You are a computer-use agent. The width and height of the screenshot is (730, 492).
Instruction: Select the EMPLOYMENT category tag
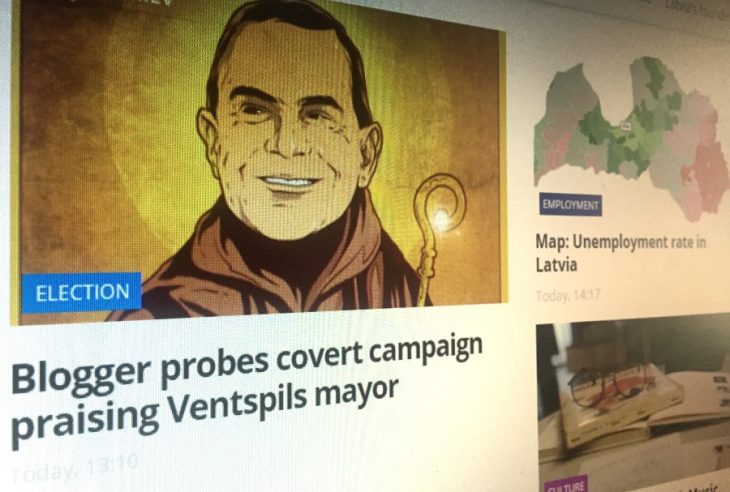tap(570, 205)
